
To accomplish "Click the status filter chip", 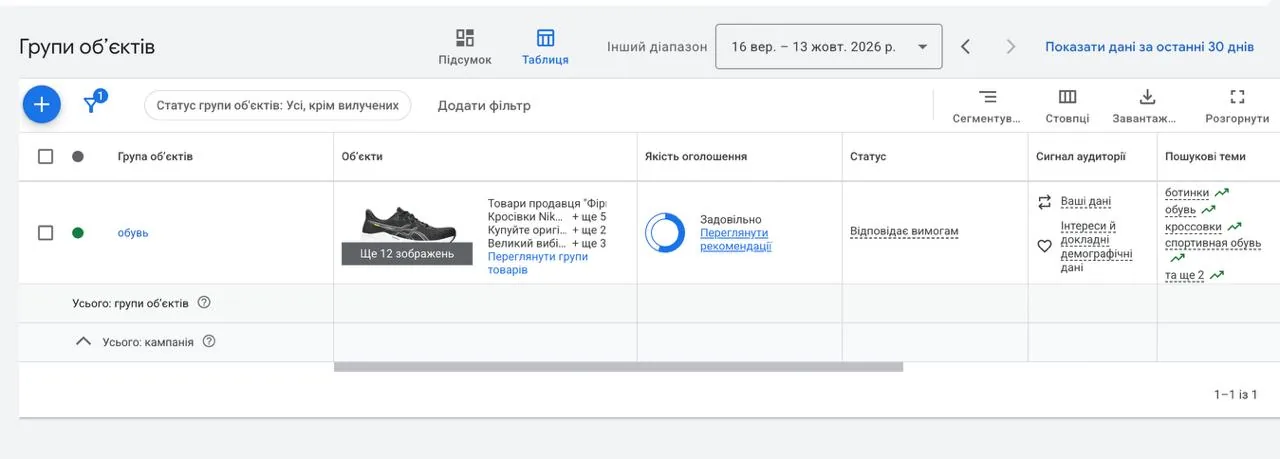I will [278, 105].
